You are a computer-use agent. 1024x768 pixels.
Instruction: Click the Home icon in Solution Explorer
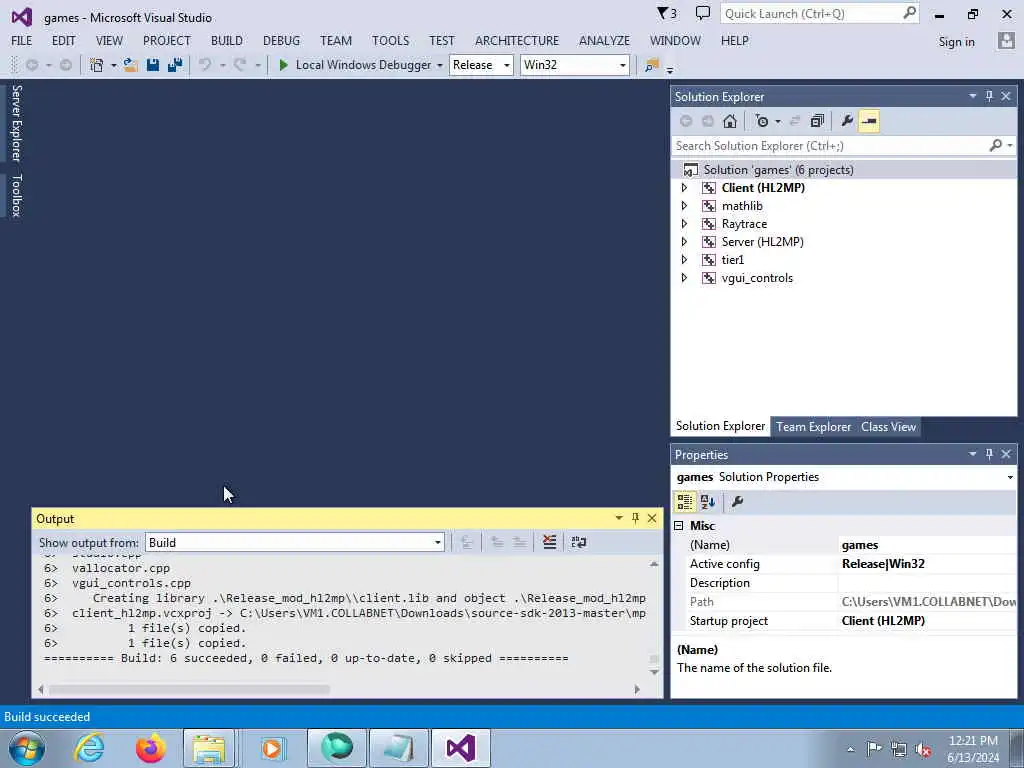click(730, 121)
